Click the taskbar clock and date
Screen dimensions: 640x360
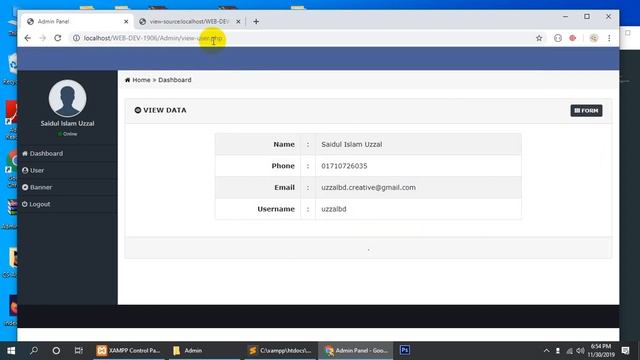(x=601, y=351)
